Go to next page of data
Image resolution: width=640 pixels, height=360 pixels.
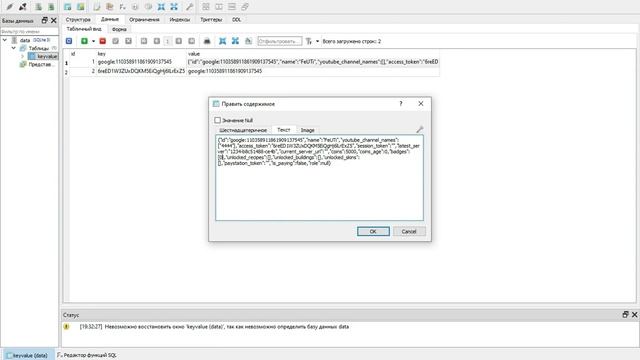[x=179, y=41]
